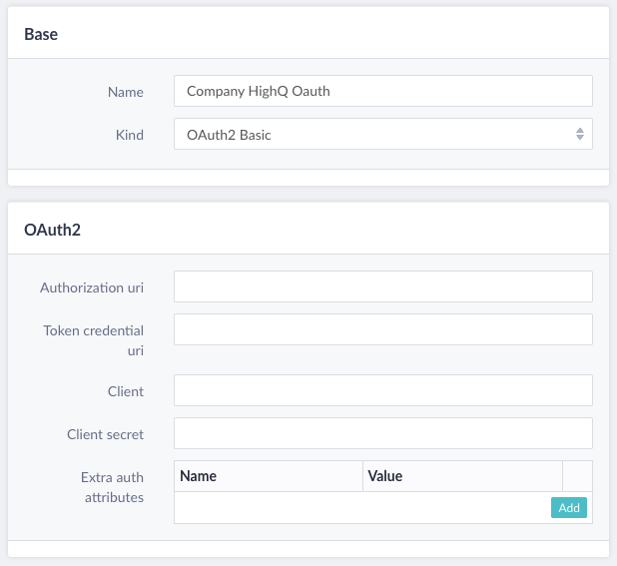The image size is (617, 566).
Task: Click the up-down arrows on Kind selector
Action: click(579, 135)
